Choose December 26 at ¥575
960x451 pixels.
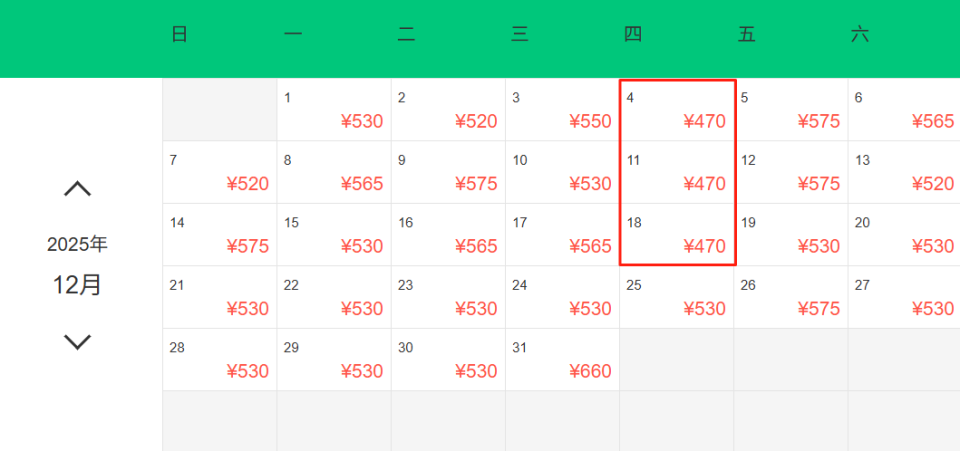pyautogui.click(x=790, y=297)
